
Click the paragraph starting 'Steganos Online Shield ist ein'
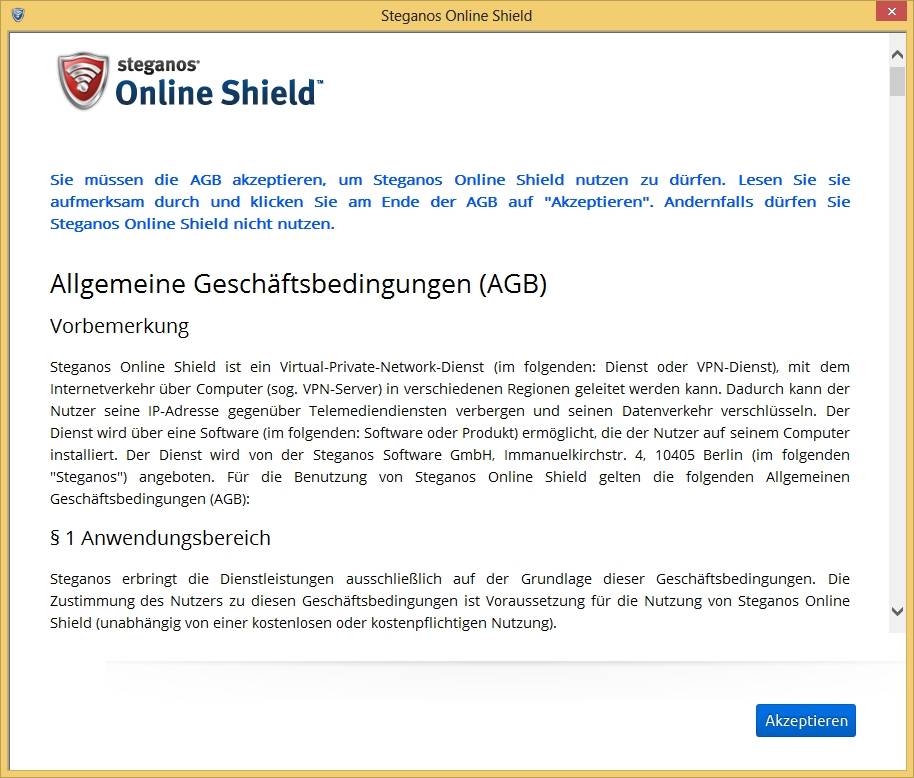click(x=450, y=432)
